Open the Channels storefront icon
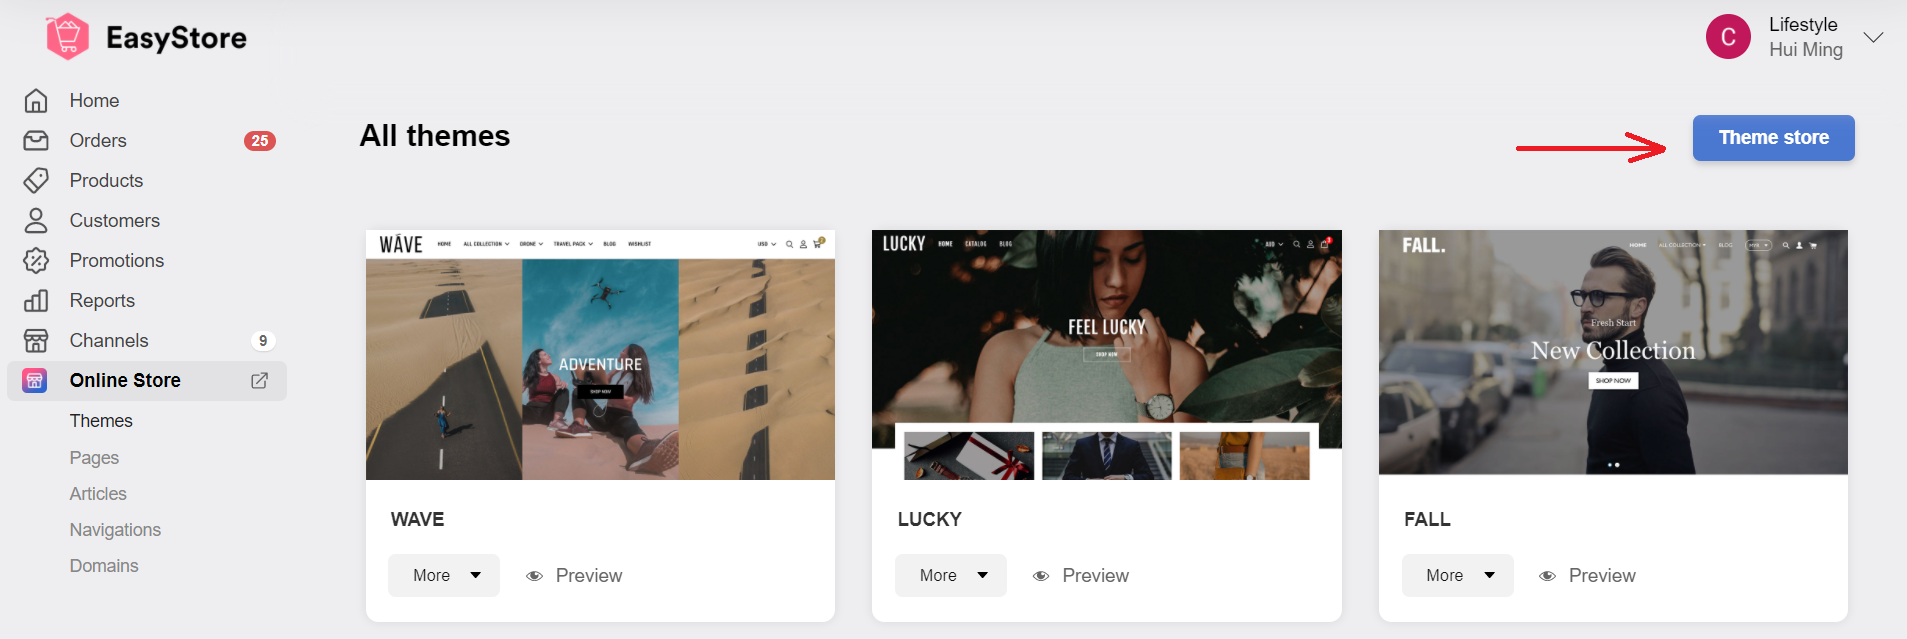 (x=36, y=341)
